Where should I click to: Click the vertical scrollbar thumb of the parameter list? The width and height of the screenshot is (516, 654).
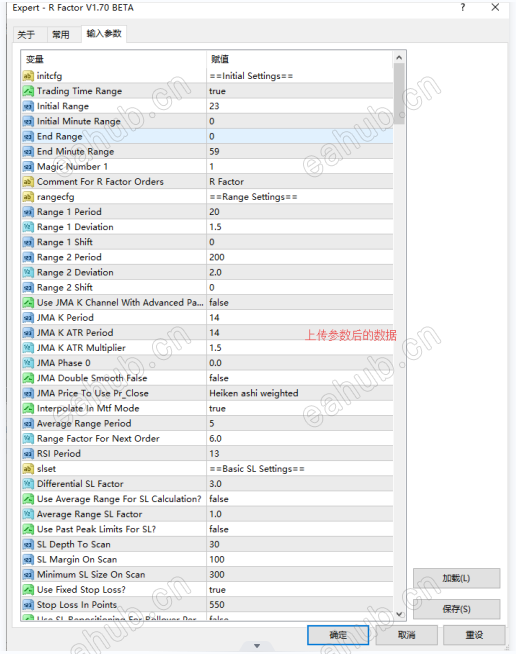click(x=399, y=94)
